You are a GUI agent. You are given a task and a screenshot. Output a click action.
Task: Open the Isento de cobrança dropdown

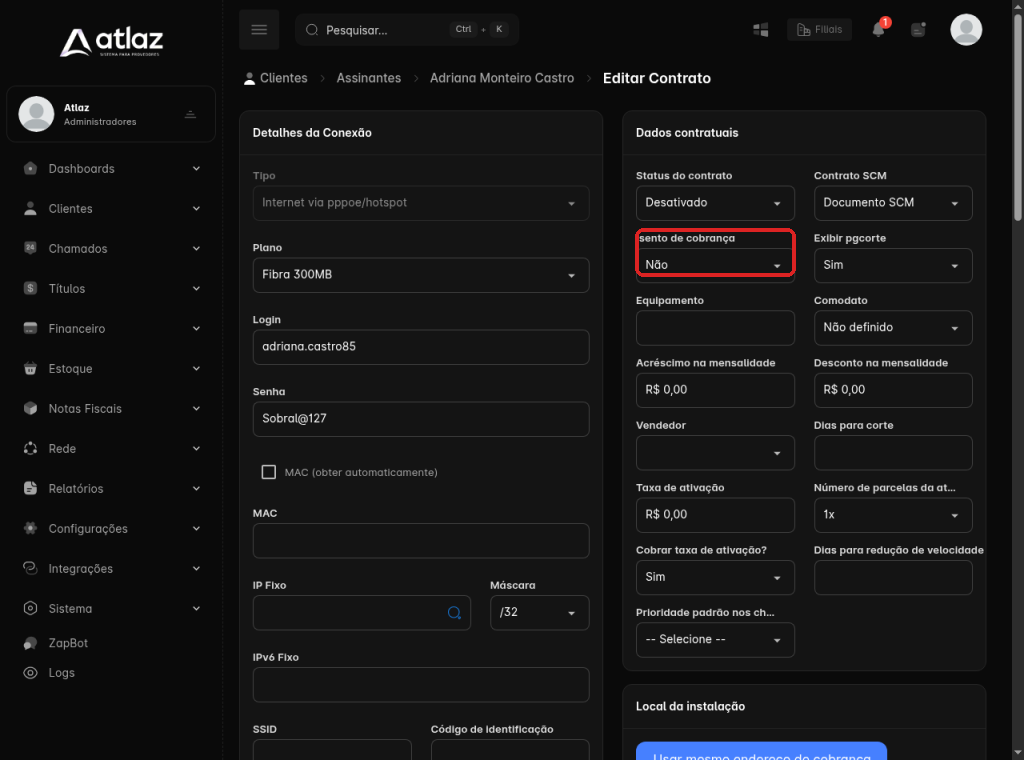[715, 265]
